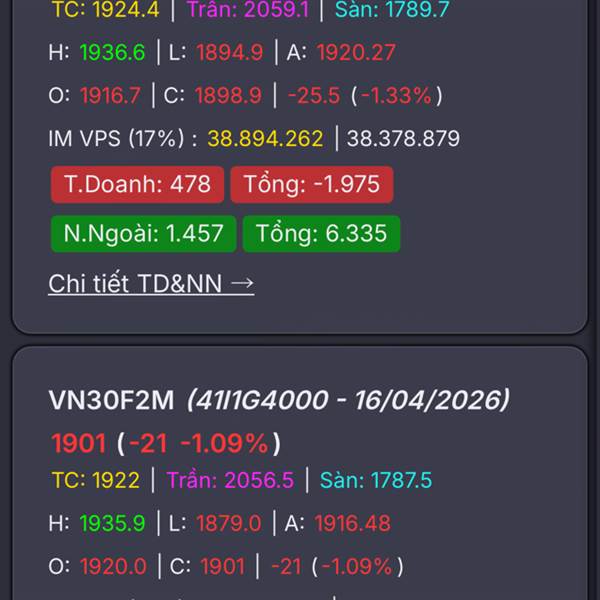Tap the VN30F2M low price 1879.0

coord(229,523)
